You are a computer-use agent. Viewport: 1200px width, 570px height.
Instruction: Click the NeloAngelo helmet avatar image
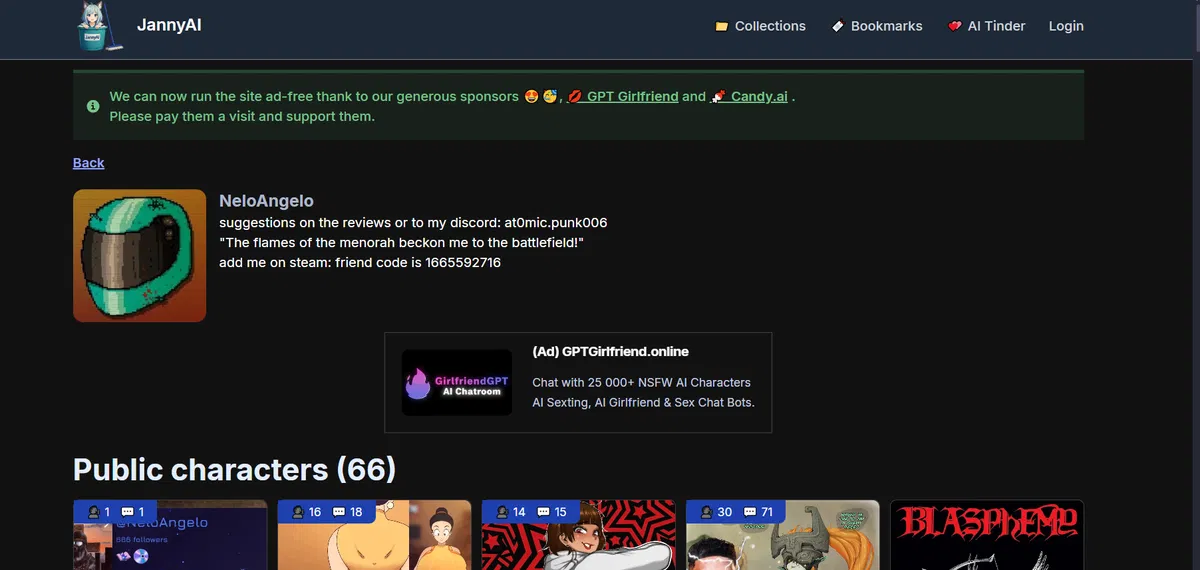[x=140, y=256]
